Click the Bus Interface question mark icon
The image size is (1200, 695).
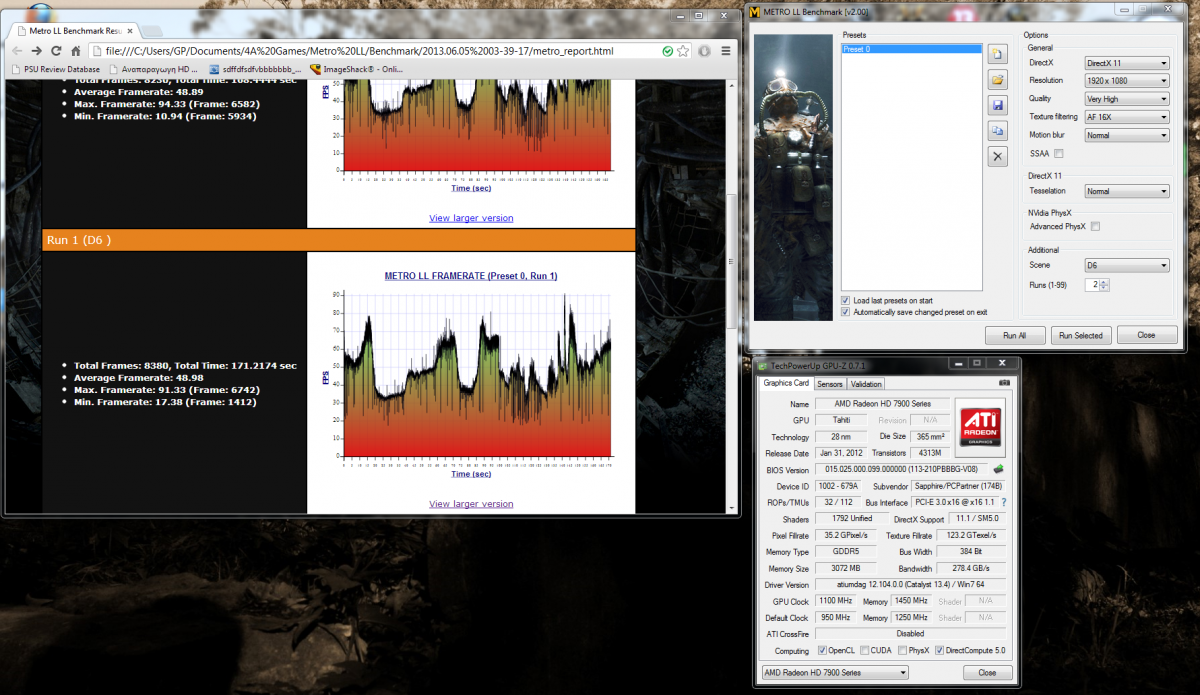click(1003, 502)
